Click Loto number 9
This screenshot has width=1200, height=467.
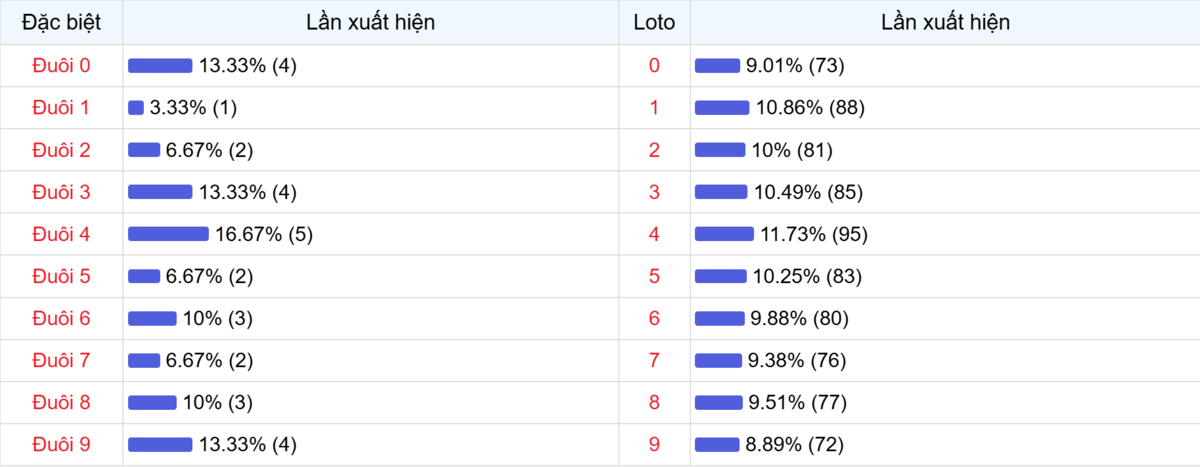tap(654, 444)
